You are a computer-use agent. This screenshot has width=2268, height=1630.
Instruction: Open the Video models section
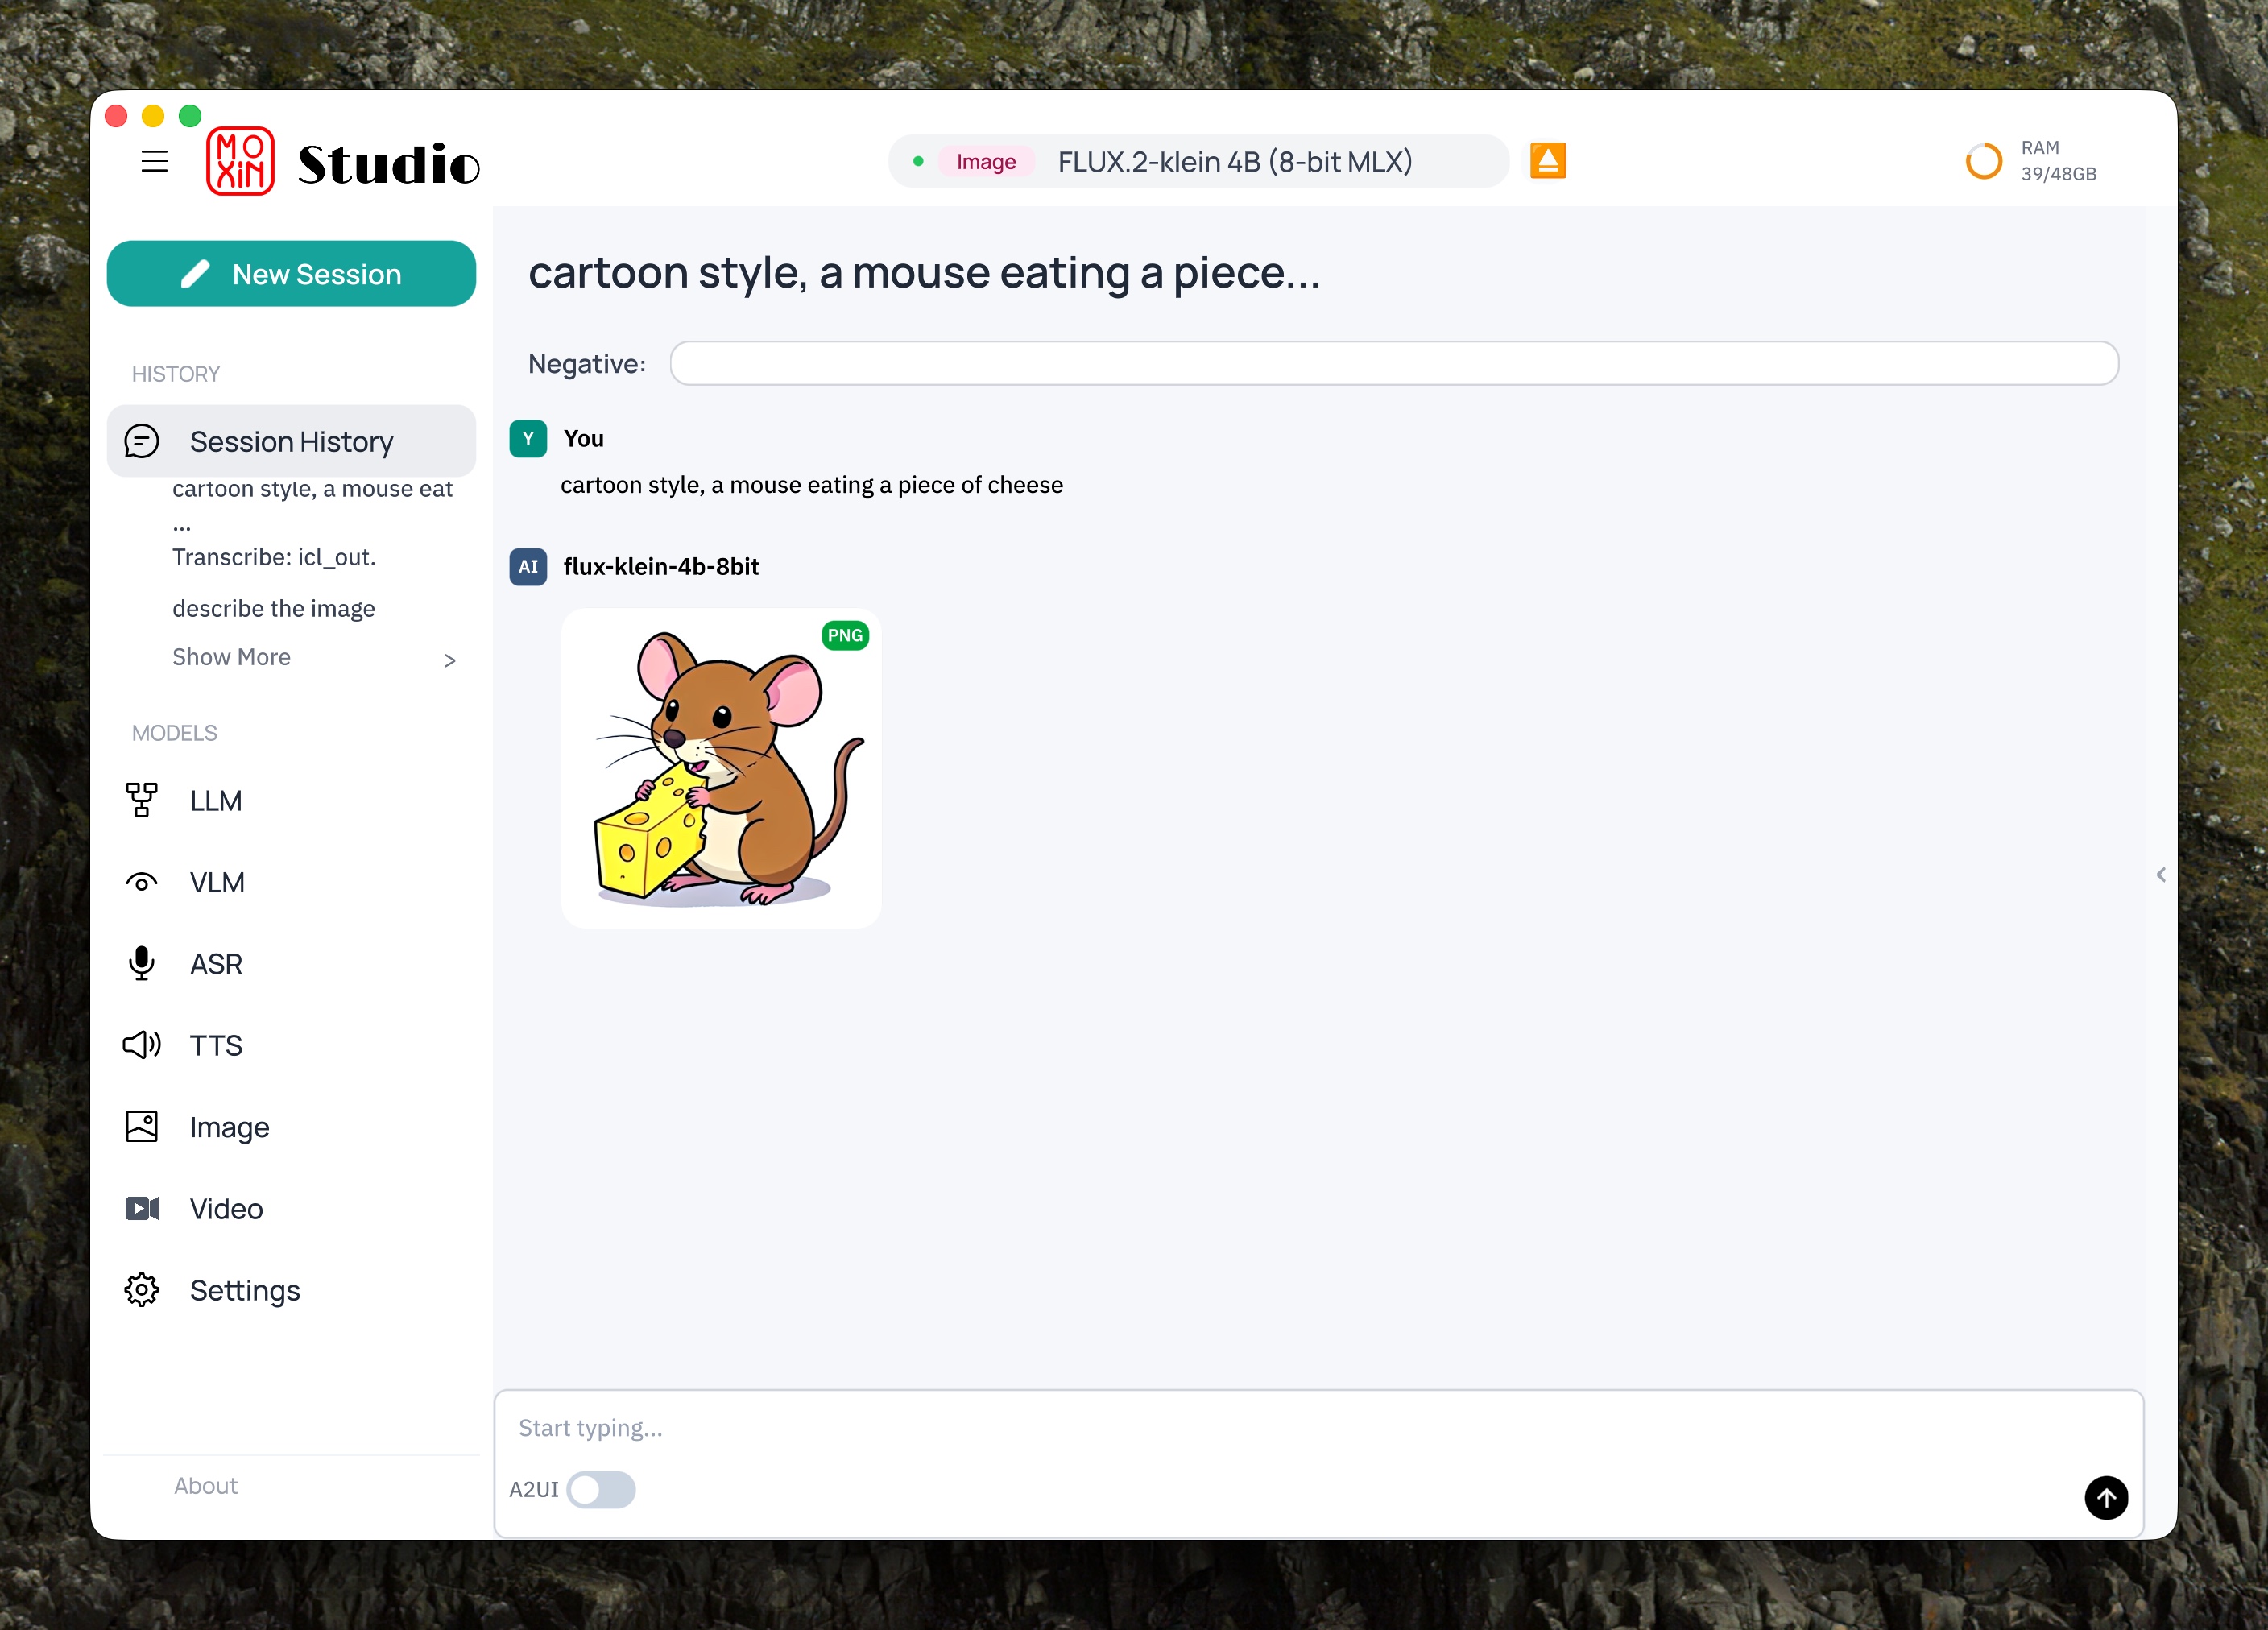point(291,1208)
